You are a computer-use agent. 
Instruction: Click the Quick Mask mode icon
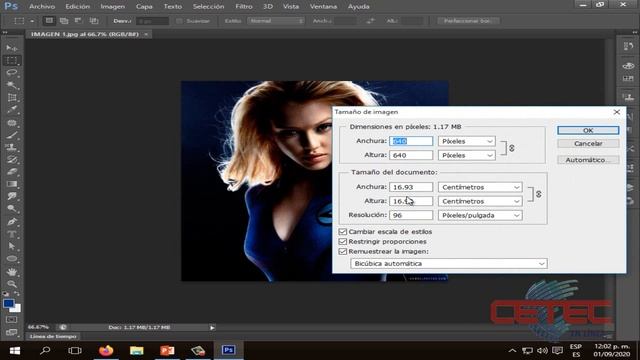(11, 320)
